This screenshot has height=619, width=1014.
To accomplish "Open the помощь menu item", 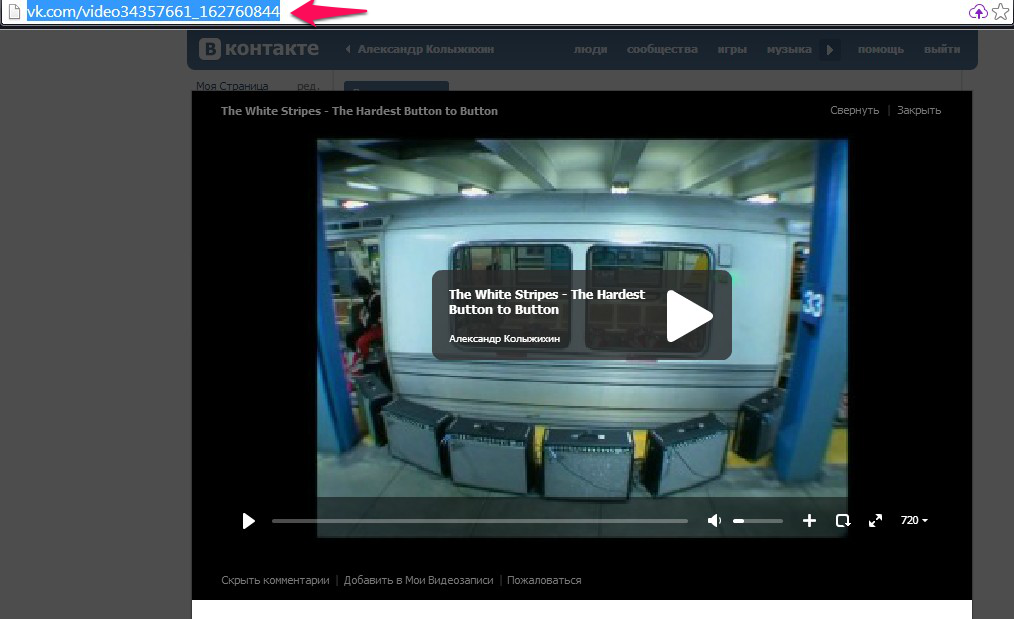I will coord(880,49).
